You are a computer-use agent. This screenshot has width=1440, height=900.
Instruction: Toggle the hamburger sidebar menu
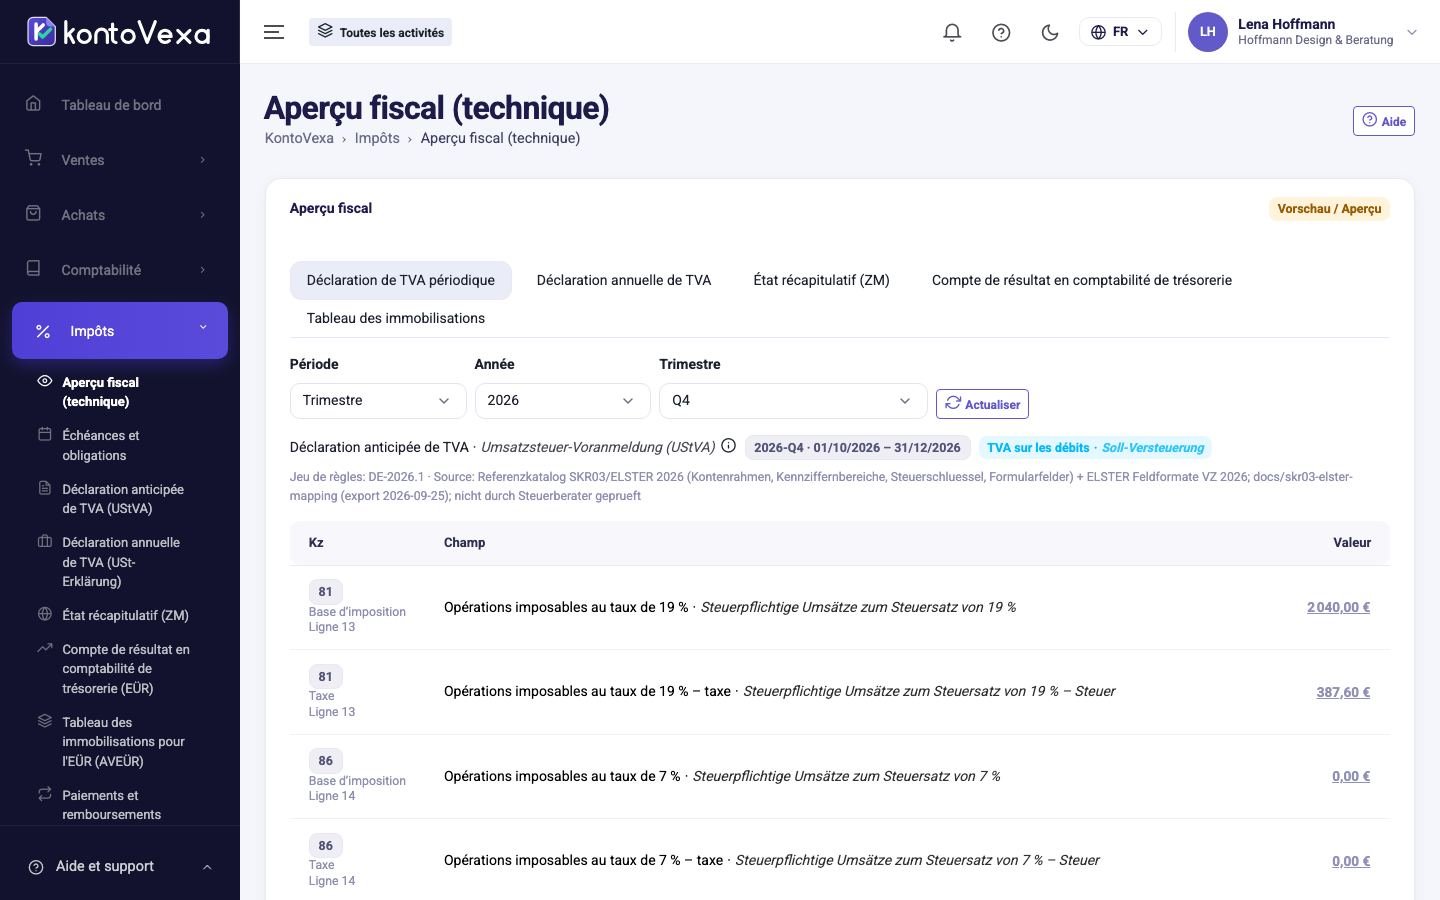(274, 32)
